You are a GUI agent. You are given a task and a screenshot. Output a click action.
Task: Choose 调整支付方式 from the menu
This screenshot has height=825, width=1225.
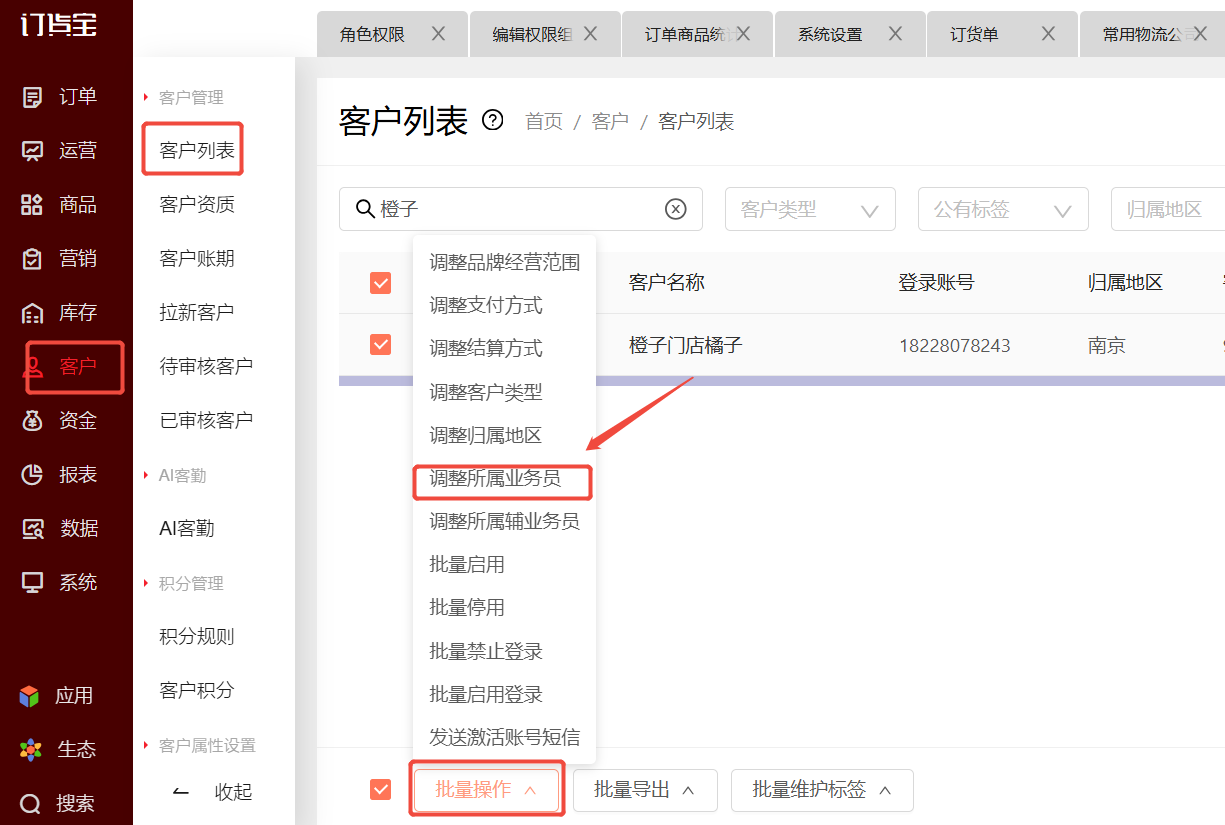(504, 305)
